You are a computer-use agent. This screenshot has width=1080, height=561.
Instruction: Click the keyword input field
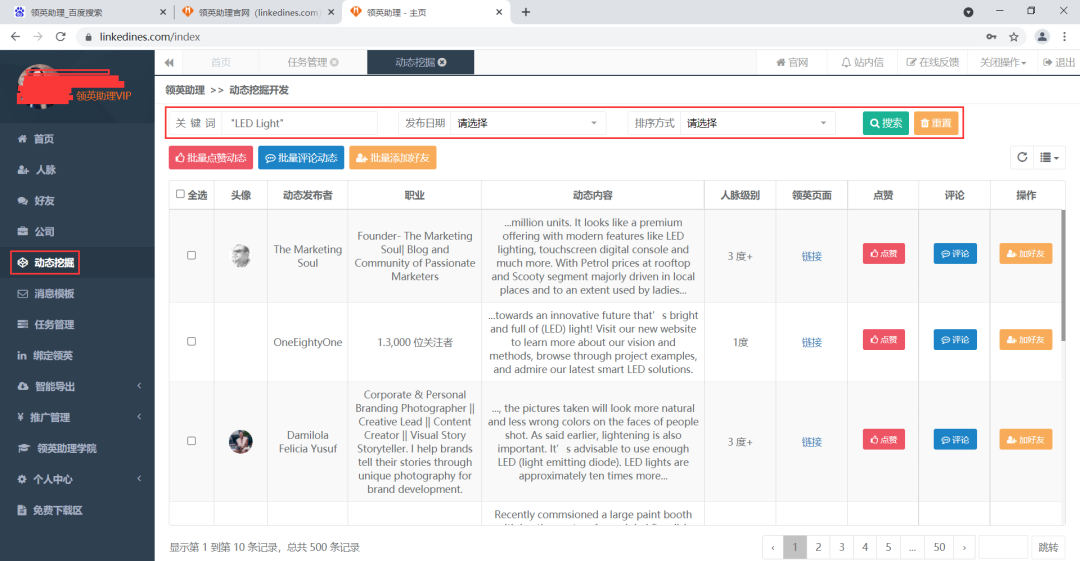(300, 123)
